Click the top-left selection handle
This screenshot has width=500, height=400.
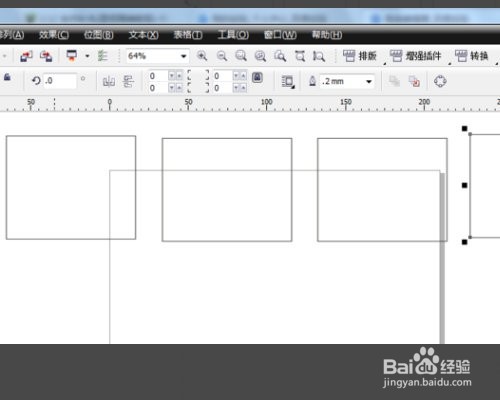click(464, 128)
